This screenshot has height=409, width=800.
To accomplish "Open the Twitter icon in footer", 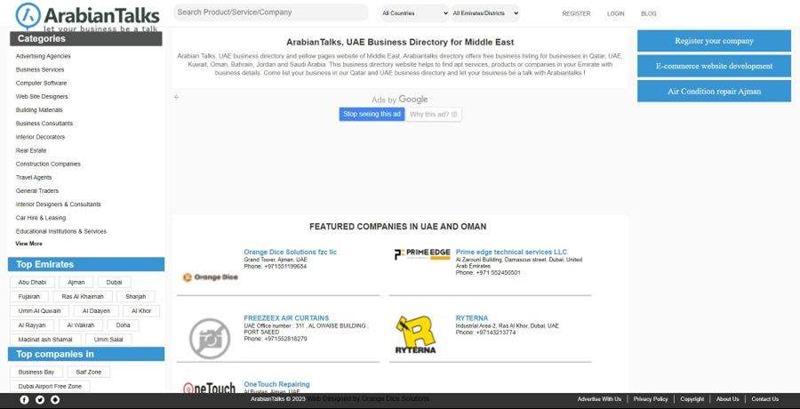I will click(x=41, y=400).
